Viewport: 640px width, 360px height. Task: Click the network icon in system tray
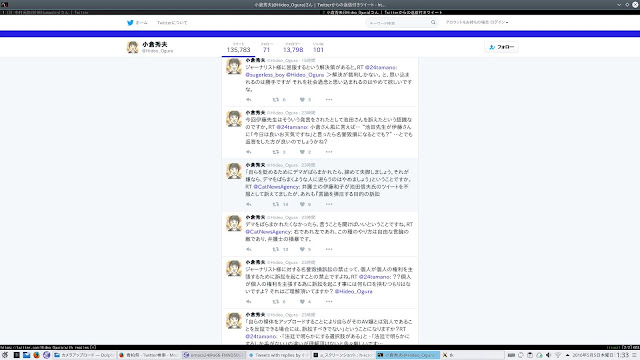coord(558,355)
